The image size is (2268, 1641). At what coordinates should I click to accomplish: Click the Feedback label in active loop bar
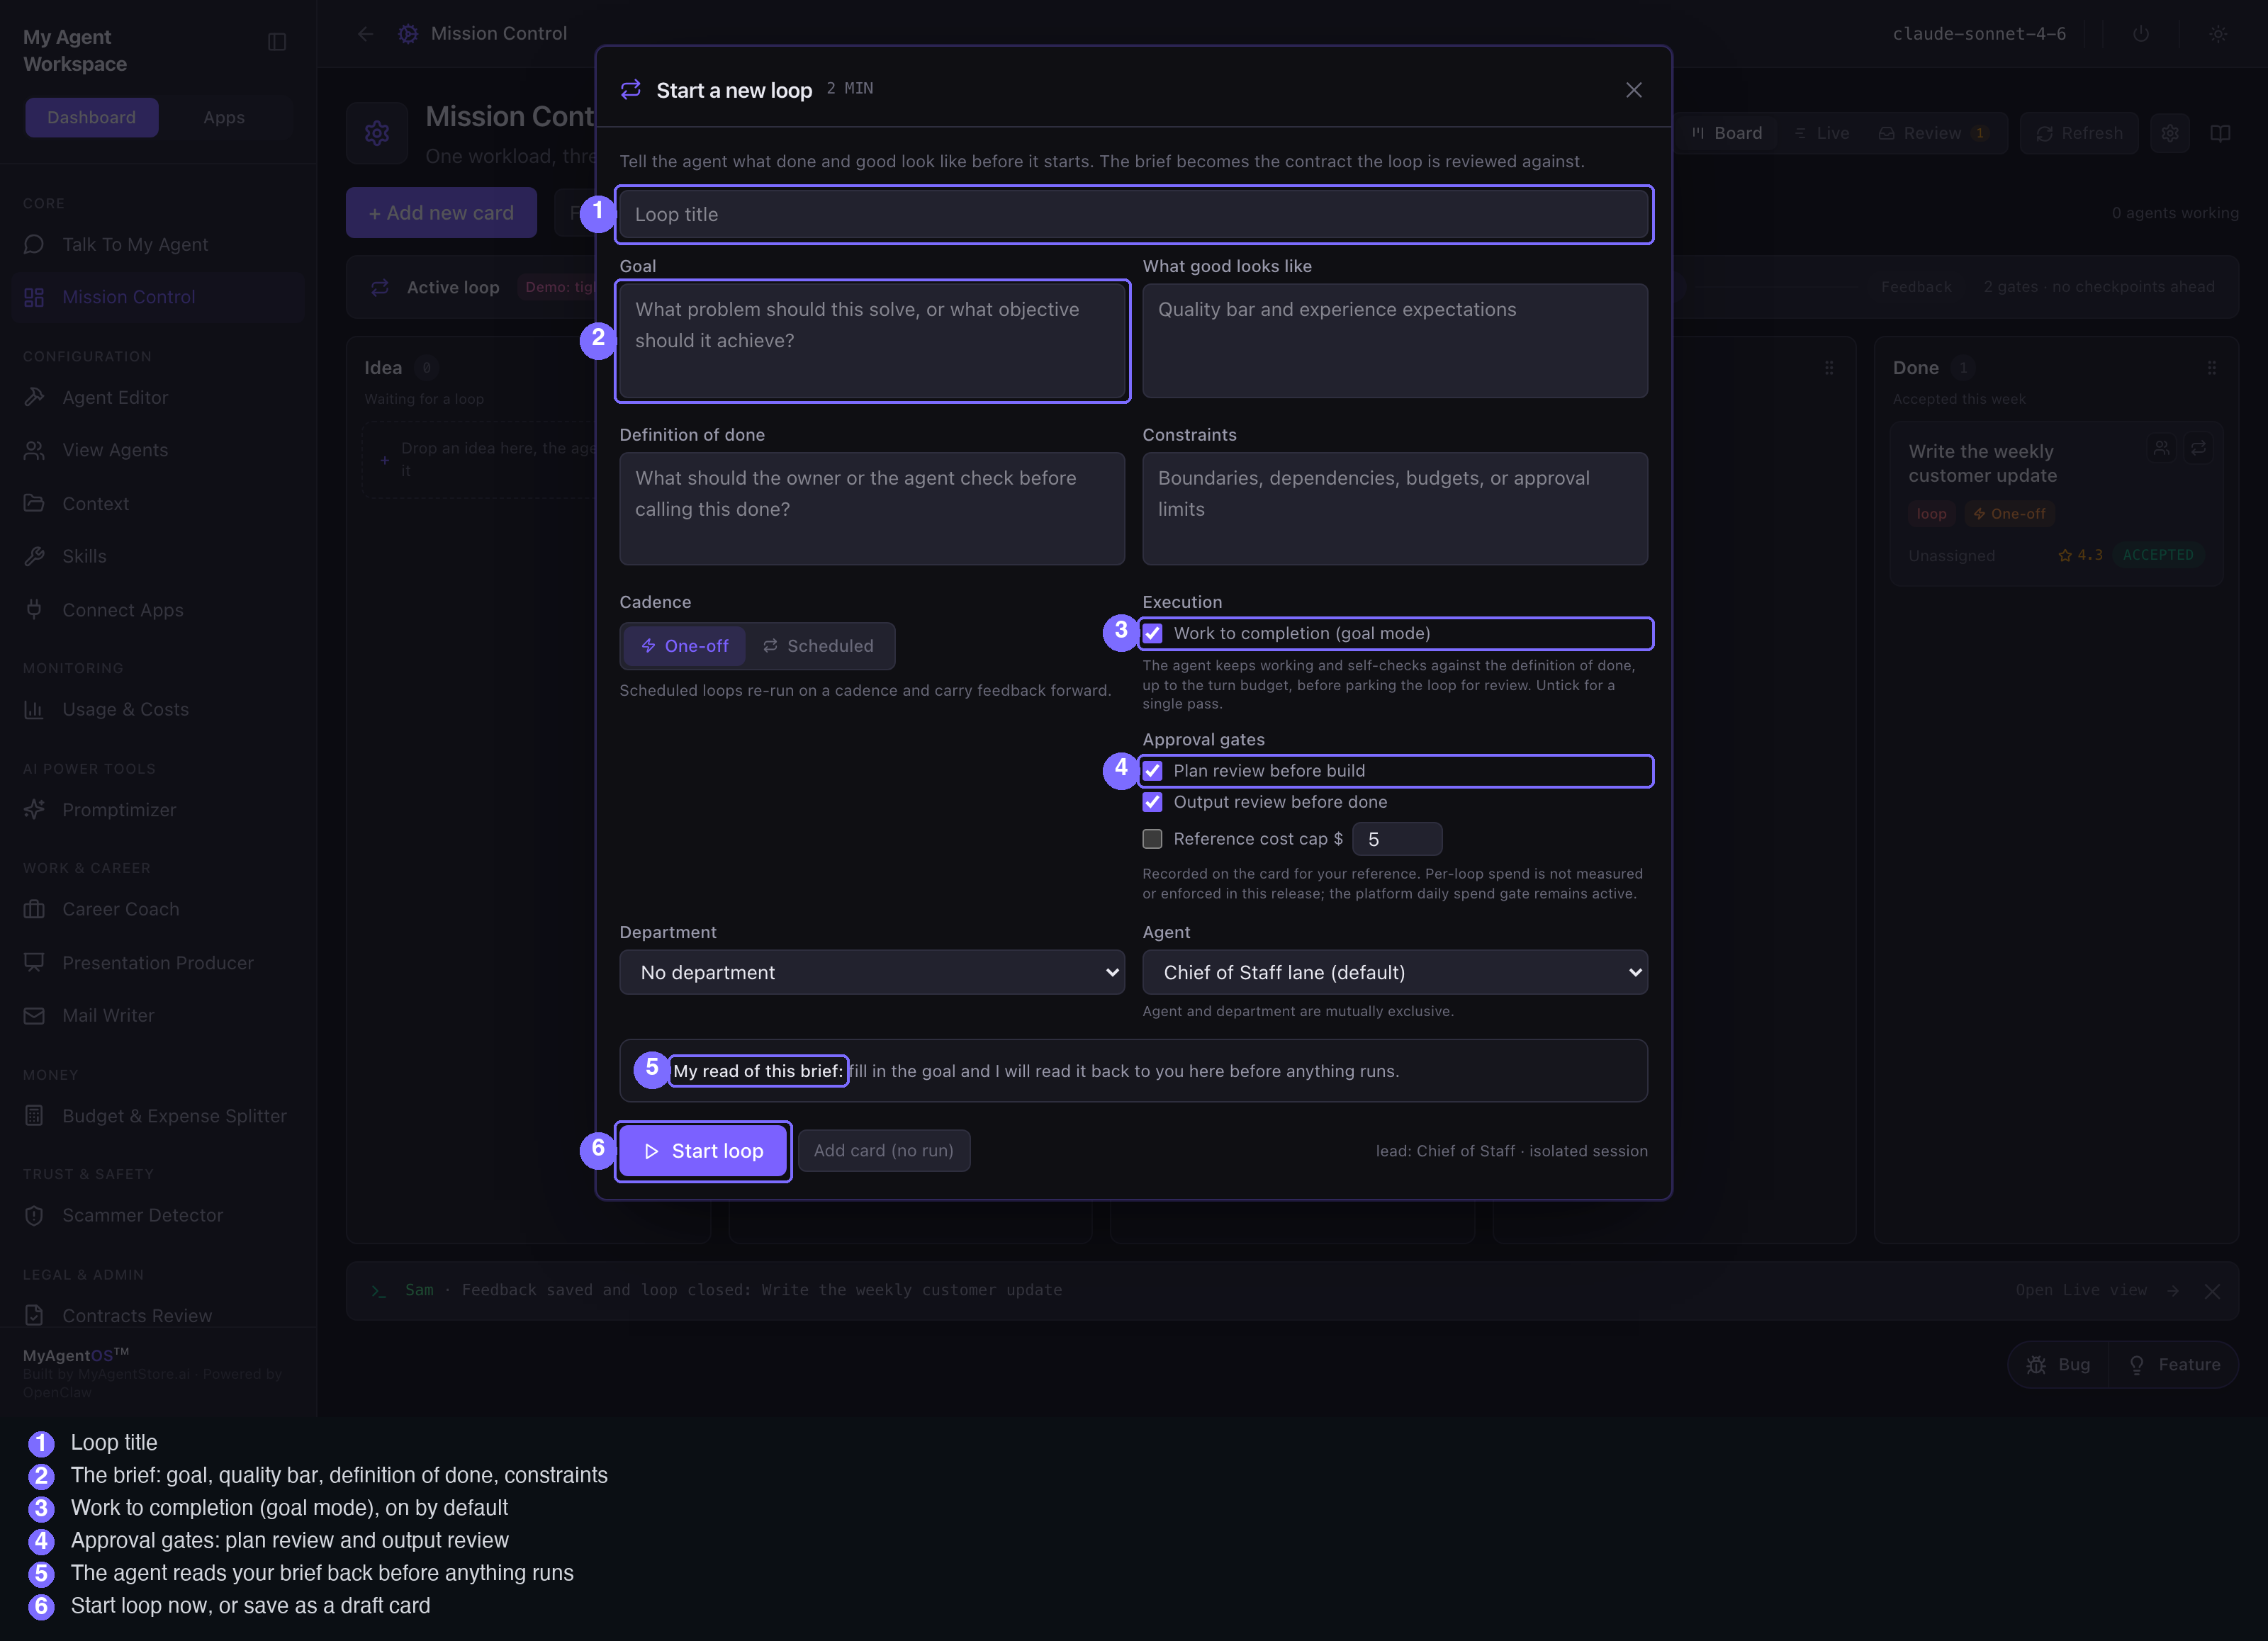tap(1916, 287)
